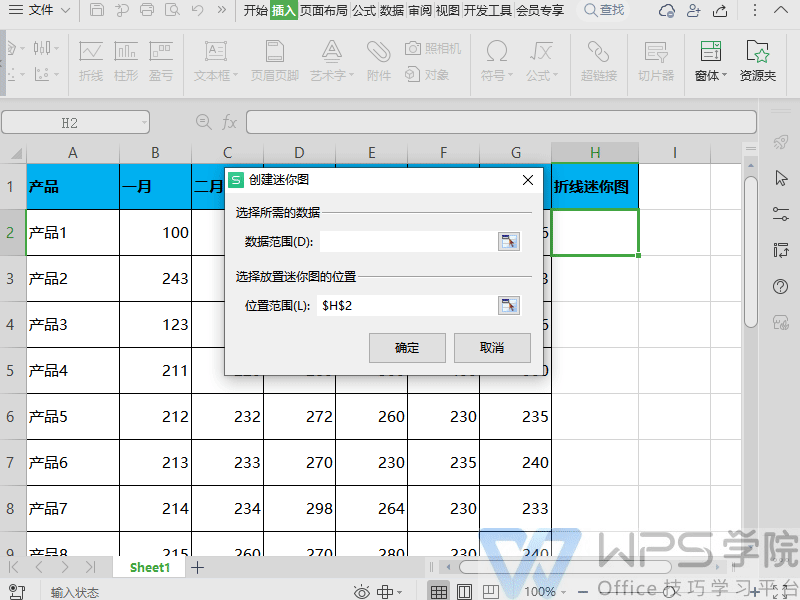Switch to the 视图 ribbon tab
Viewport: 800px width, 600px height.
click(447, 10)
